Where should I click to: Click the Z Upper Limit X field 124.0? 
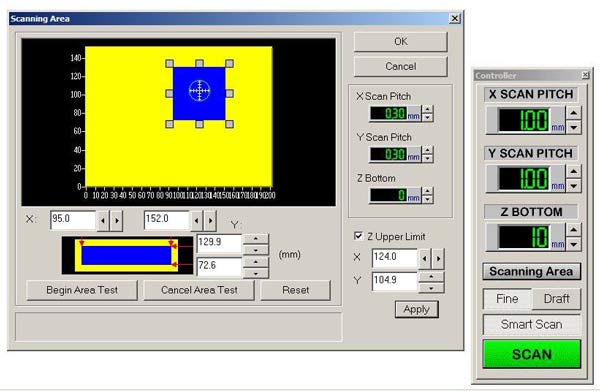[395, 258]
